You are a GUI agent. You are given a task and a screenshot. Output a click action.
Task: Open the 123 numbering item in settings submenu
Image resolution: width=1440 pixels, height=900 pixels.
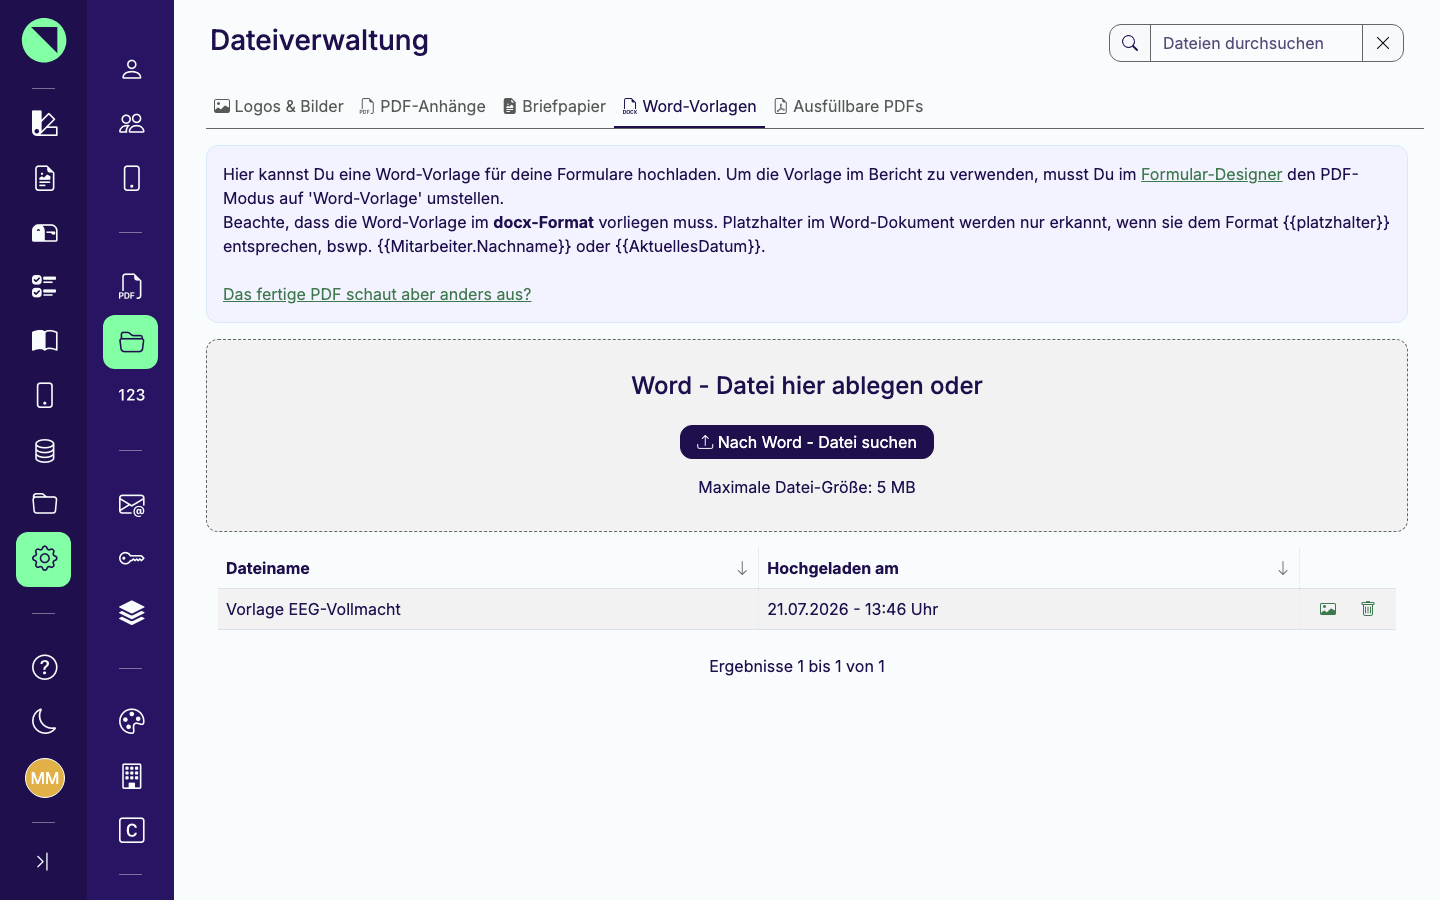coord(131,395)
